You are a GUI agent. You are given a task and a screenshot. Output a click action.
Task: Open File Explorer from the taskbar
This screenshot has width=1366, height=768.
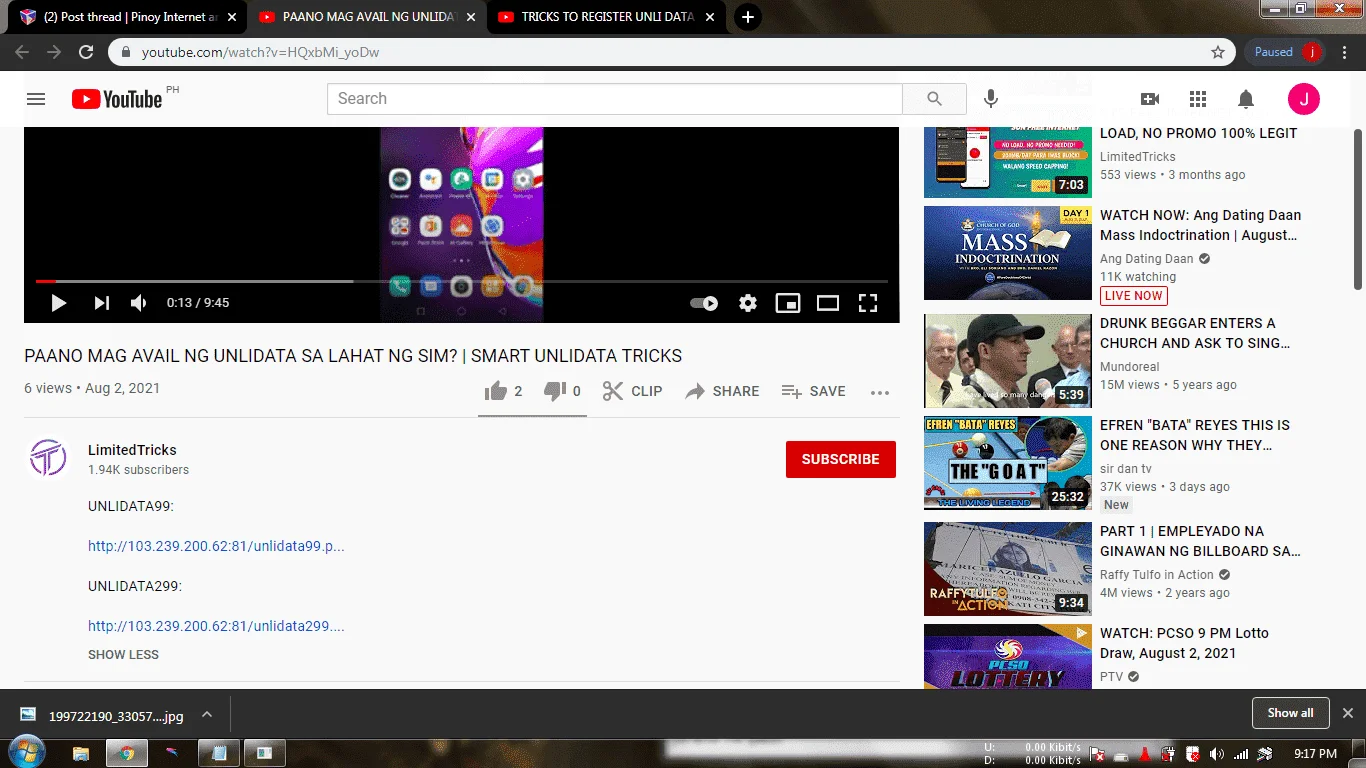pos(81,753)
